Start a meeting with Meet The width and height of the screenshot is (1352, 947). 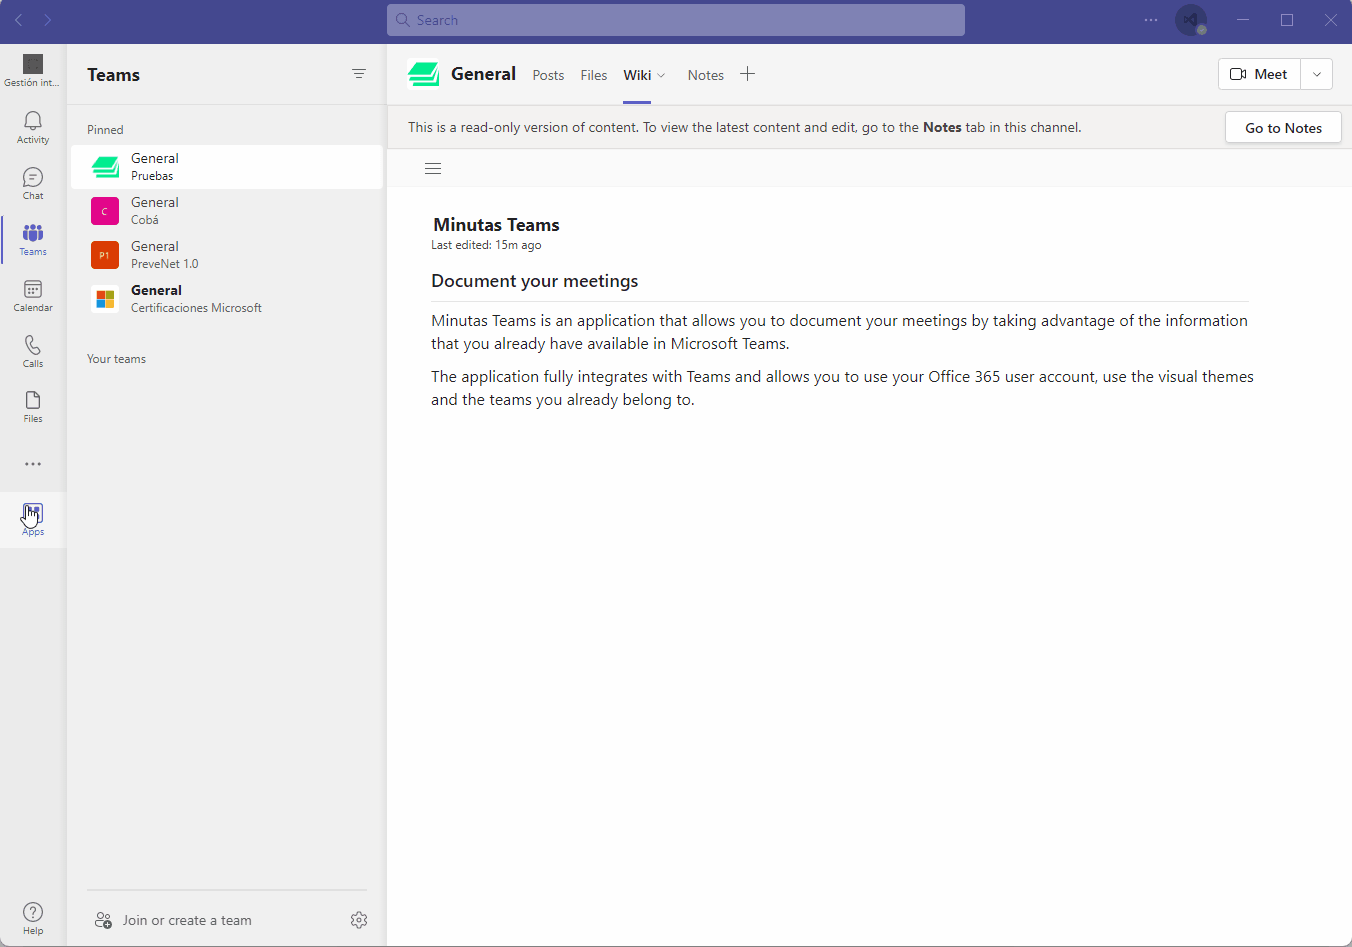1259,74
